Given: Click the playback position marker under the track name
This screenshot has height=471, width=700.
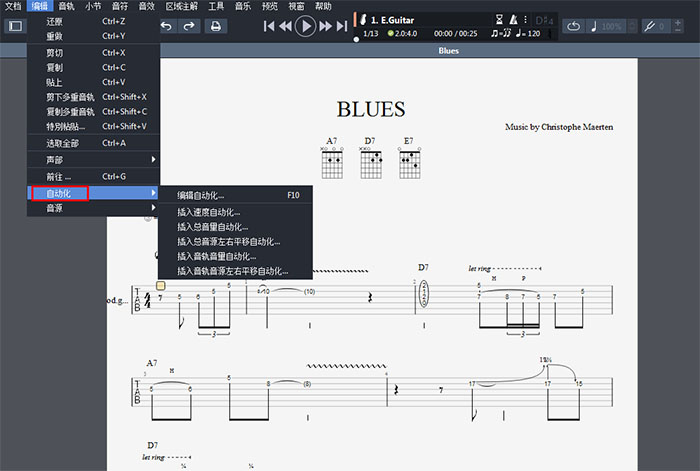Looking at the screenshot, I should click(x=356, y=41).
